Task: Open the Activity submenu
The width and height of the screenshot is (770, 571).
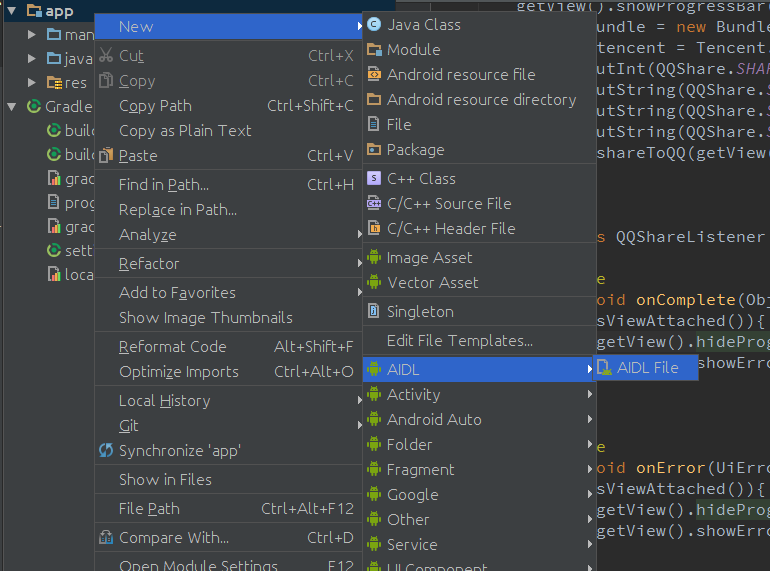Action: point(413,394)
